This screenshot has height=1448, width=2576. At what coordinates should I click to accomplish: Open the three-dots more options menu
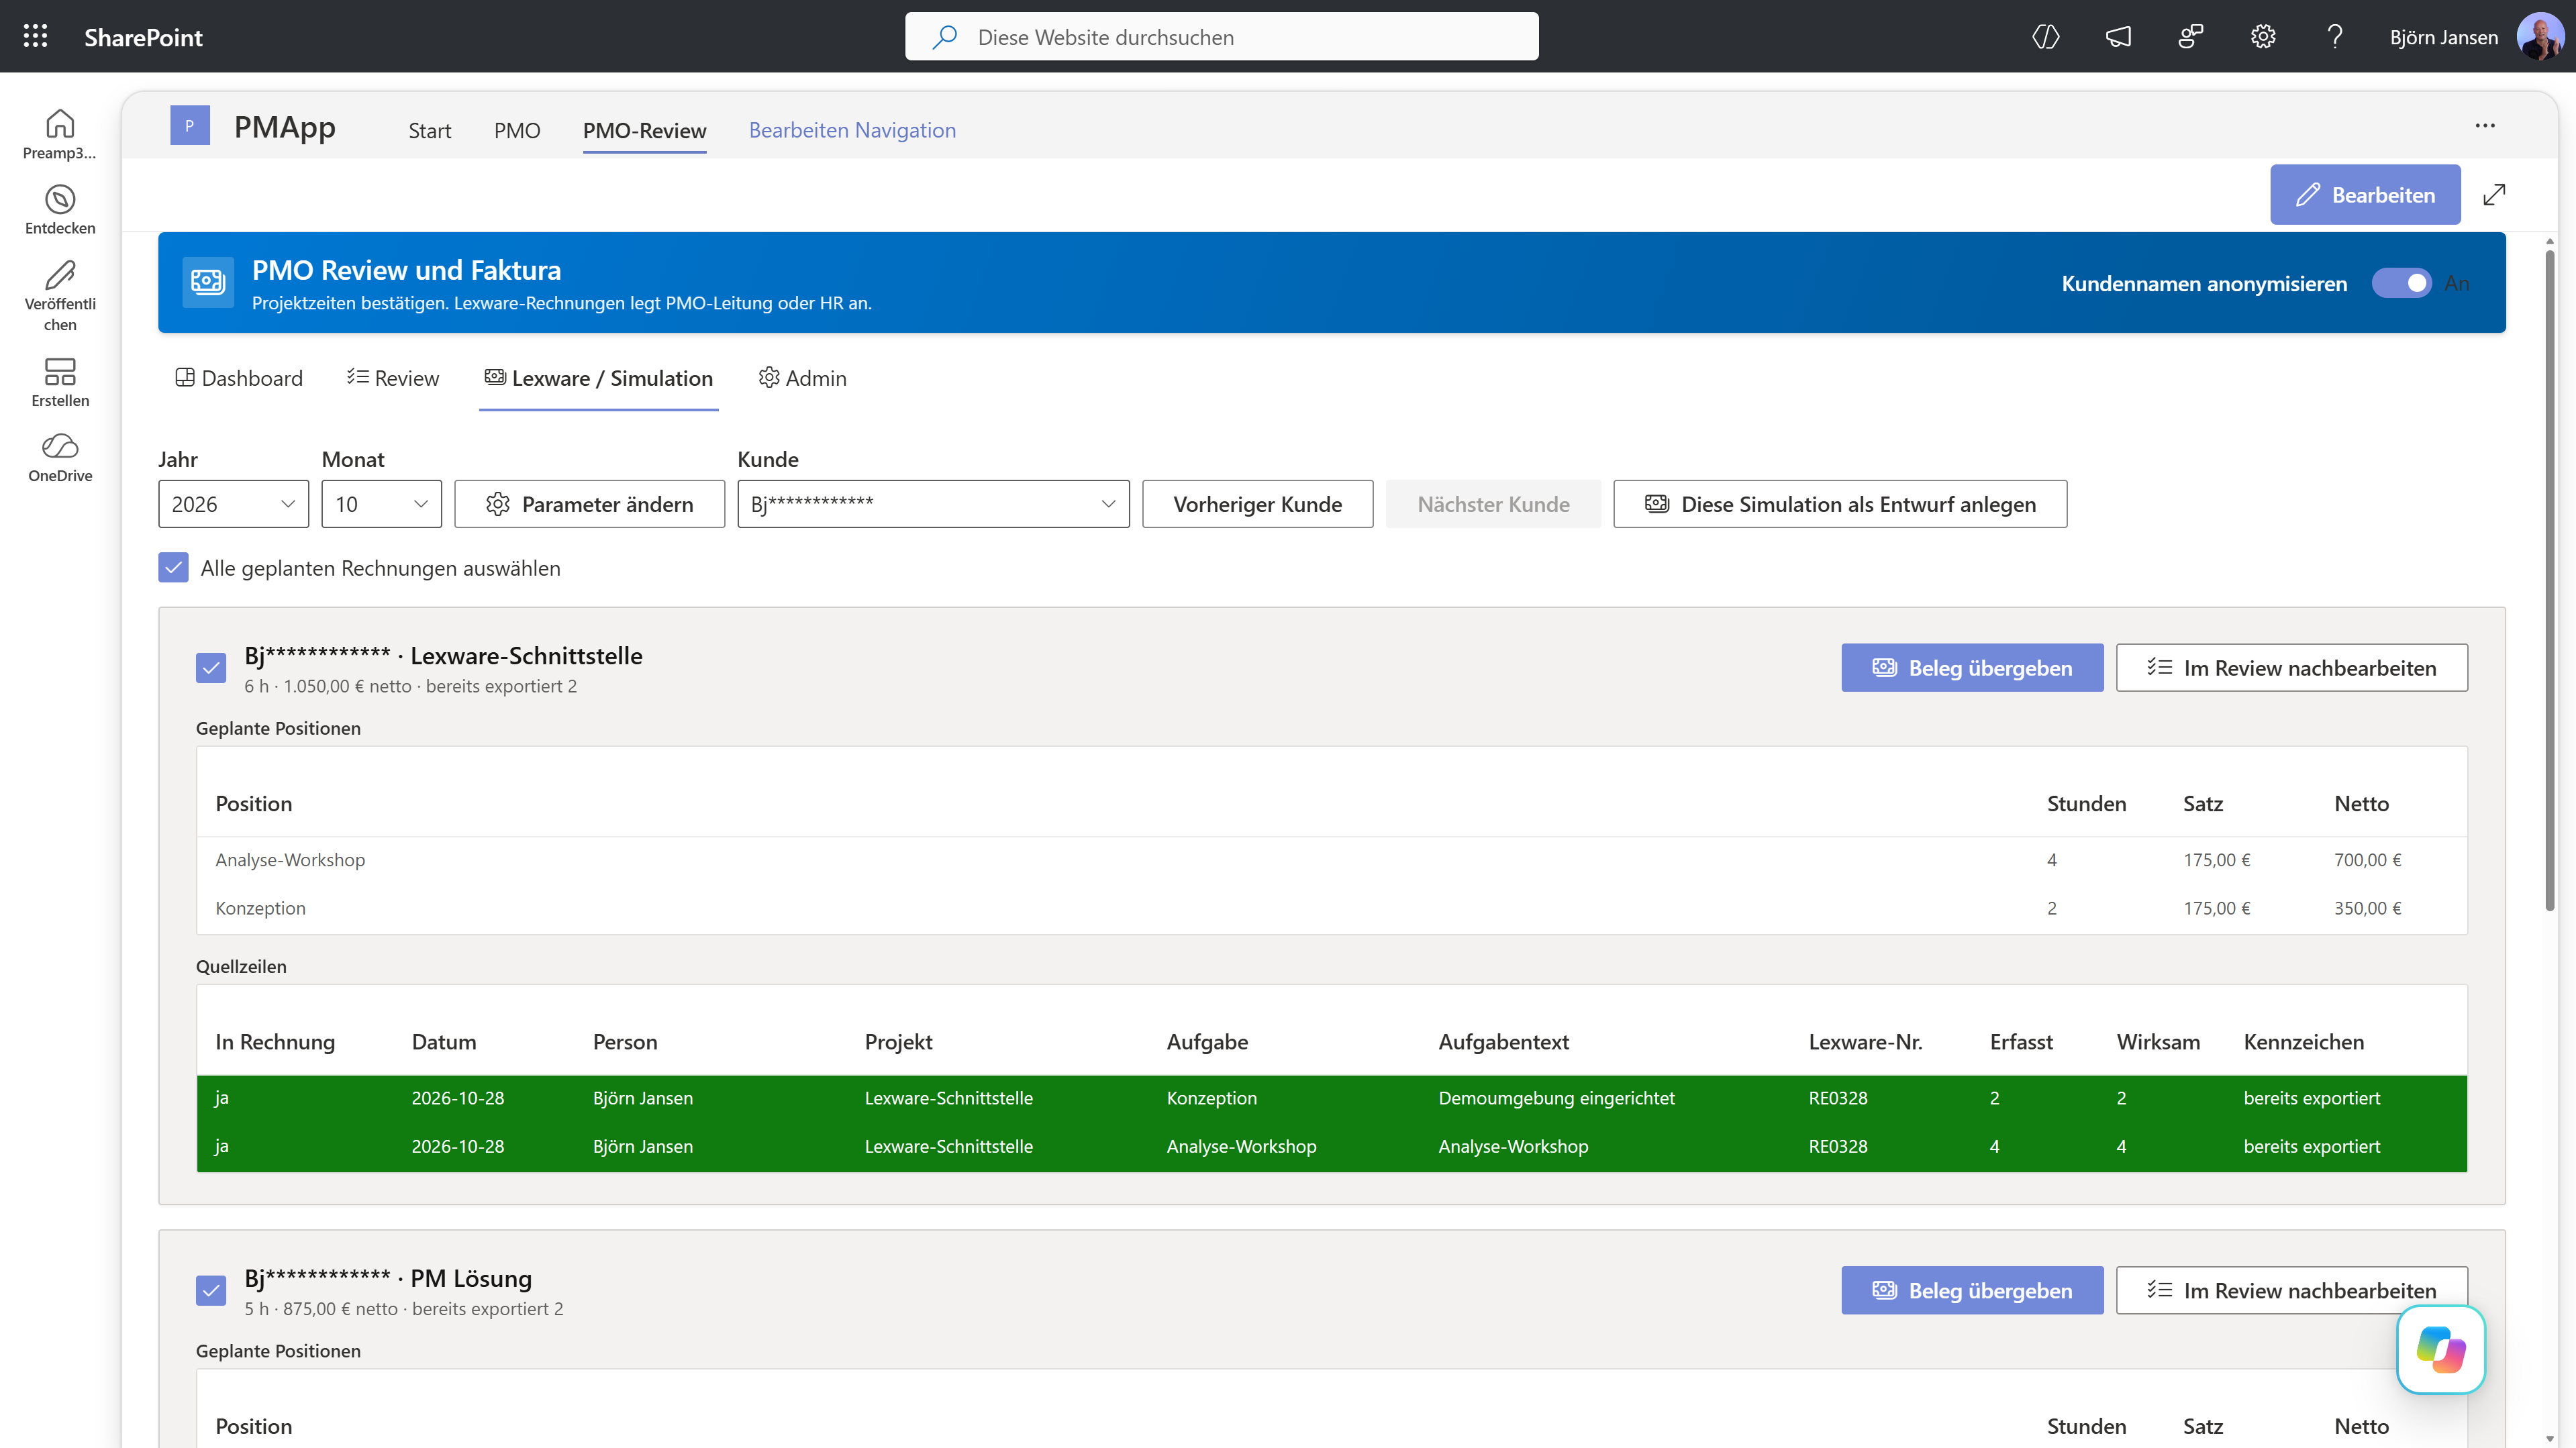click(2485, 126)
